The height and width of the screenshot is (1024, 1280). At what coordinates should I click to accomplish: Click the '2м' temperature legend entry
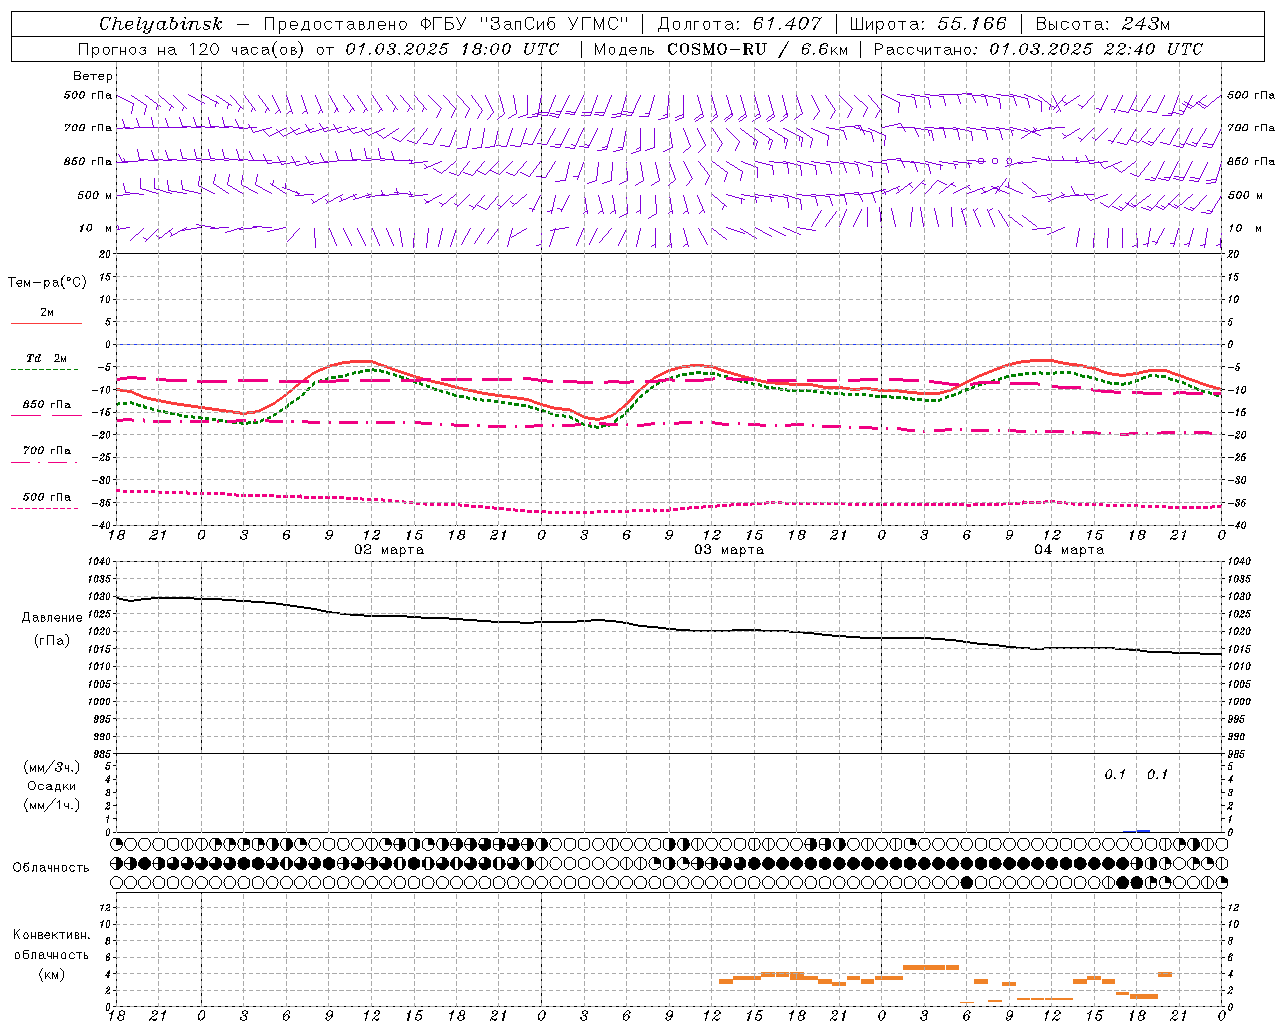coord(47,313)
